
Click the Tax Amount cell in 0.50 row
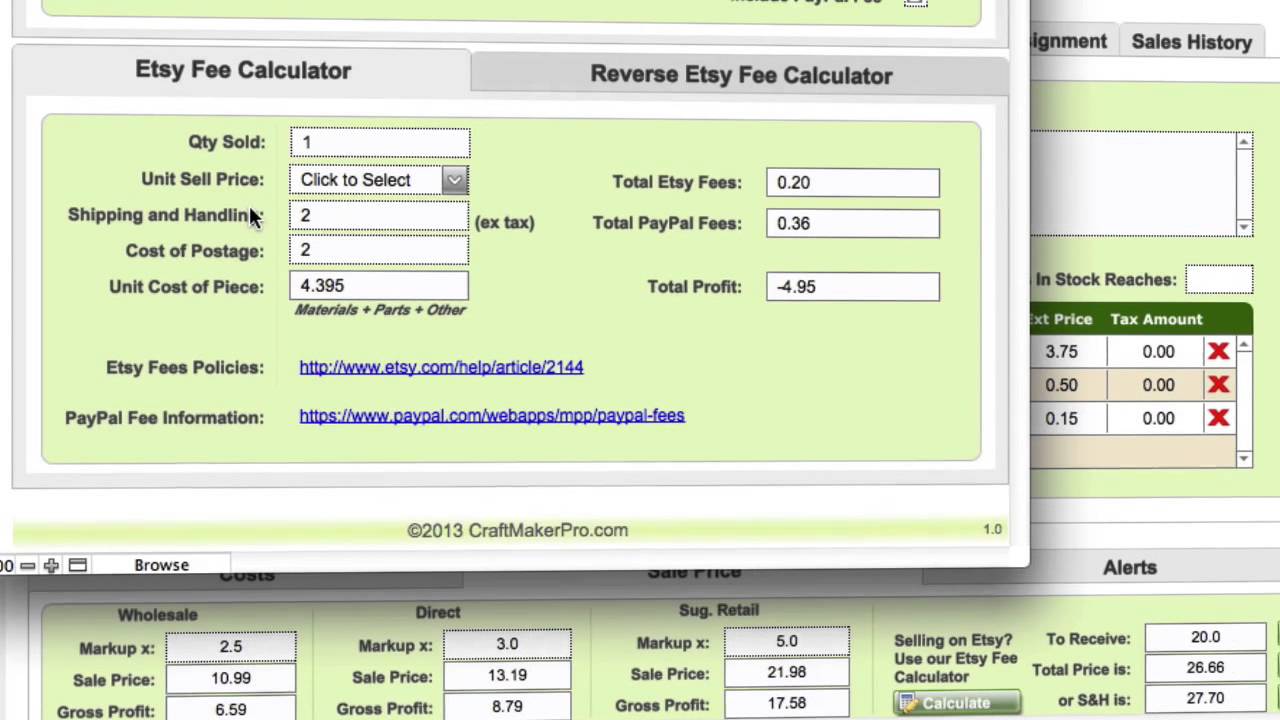tap(1158, 385)
